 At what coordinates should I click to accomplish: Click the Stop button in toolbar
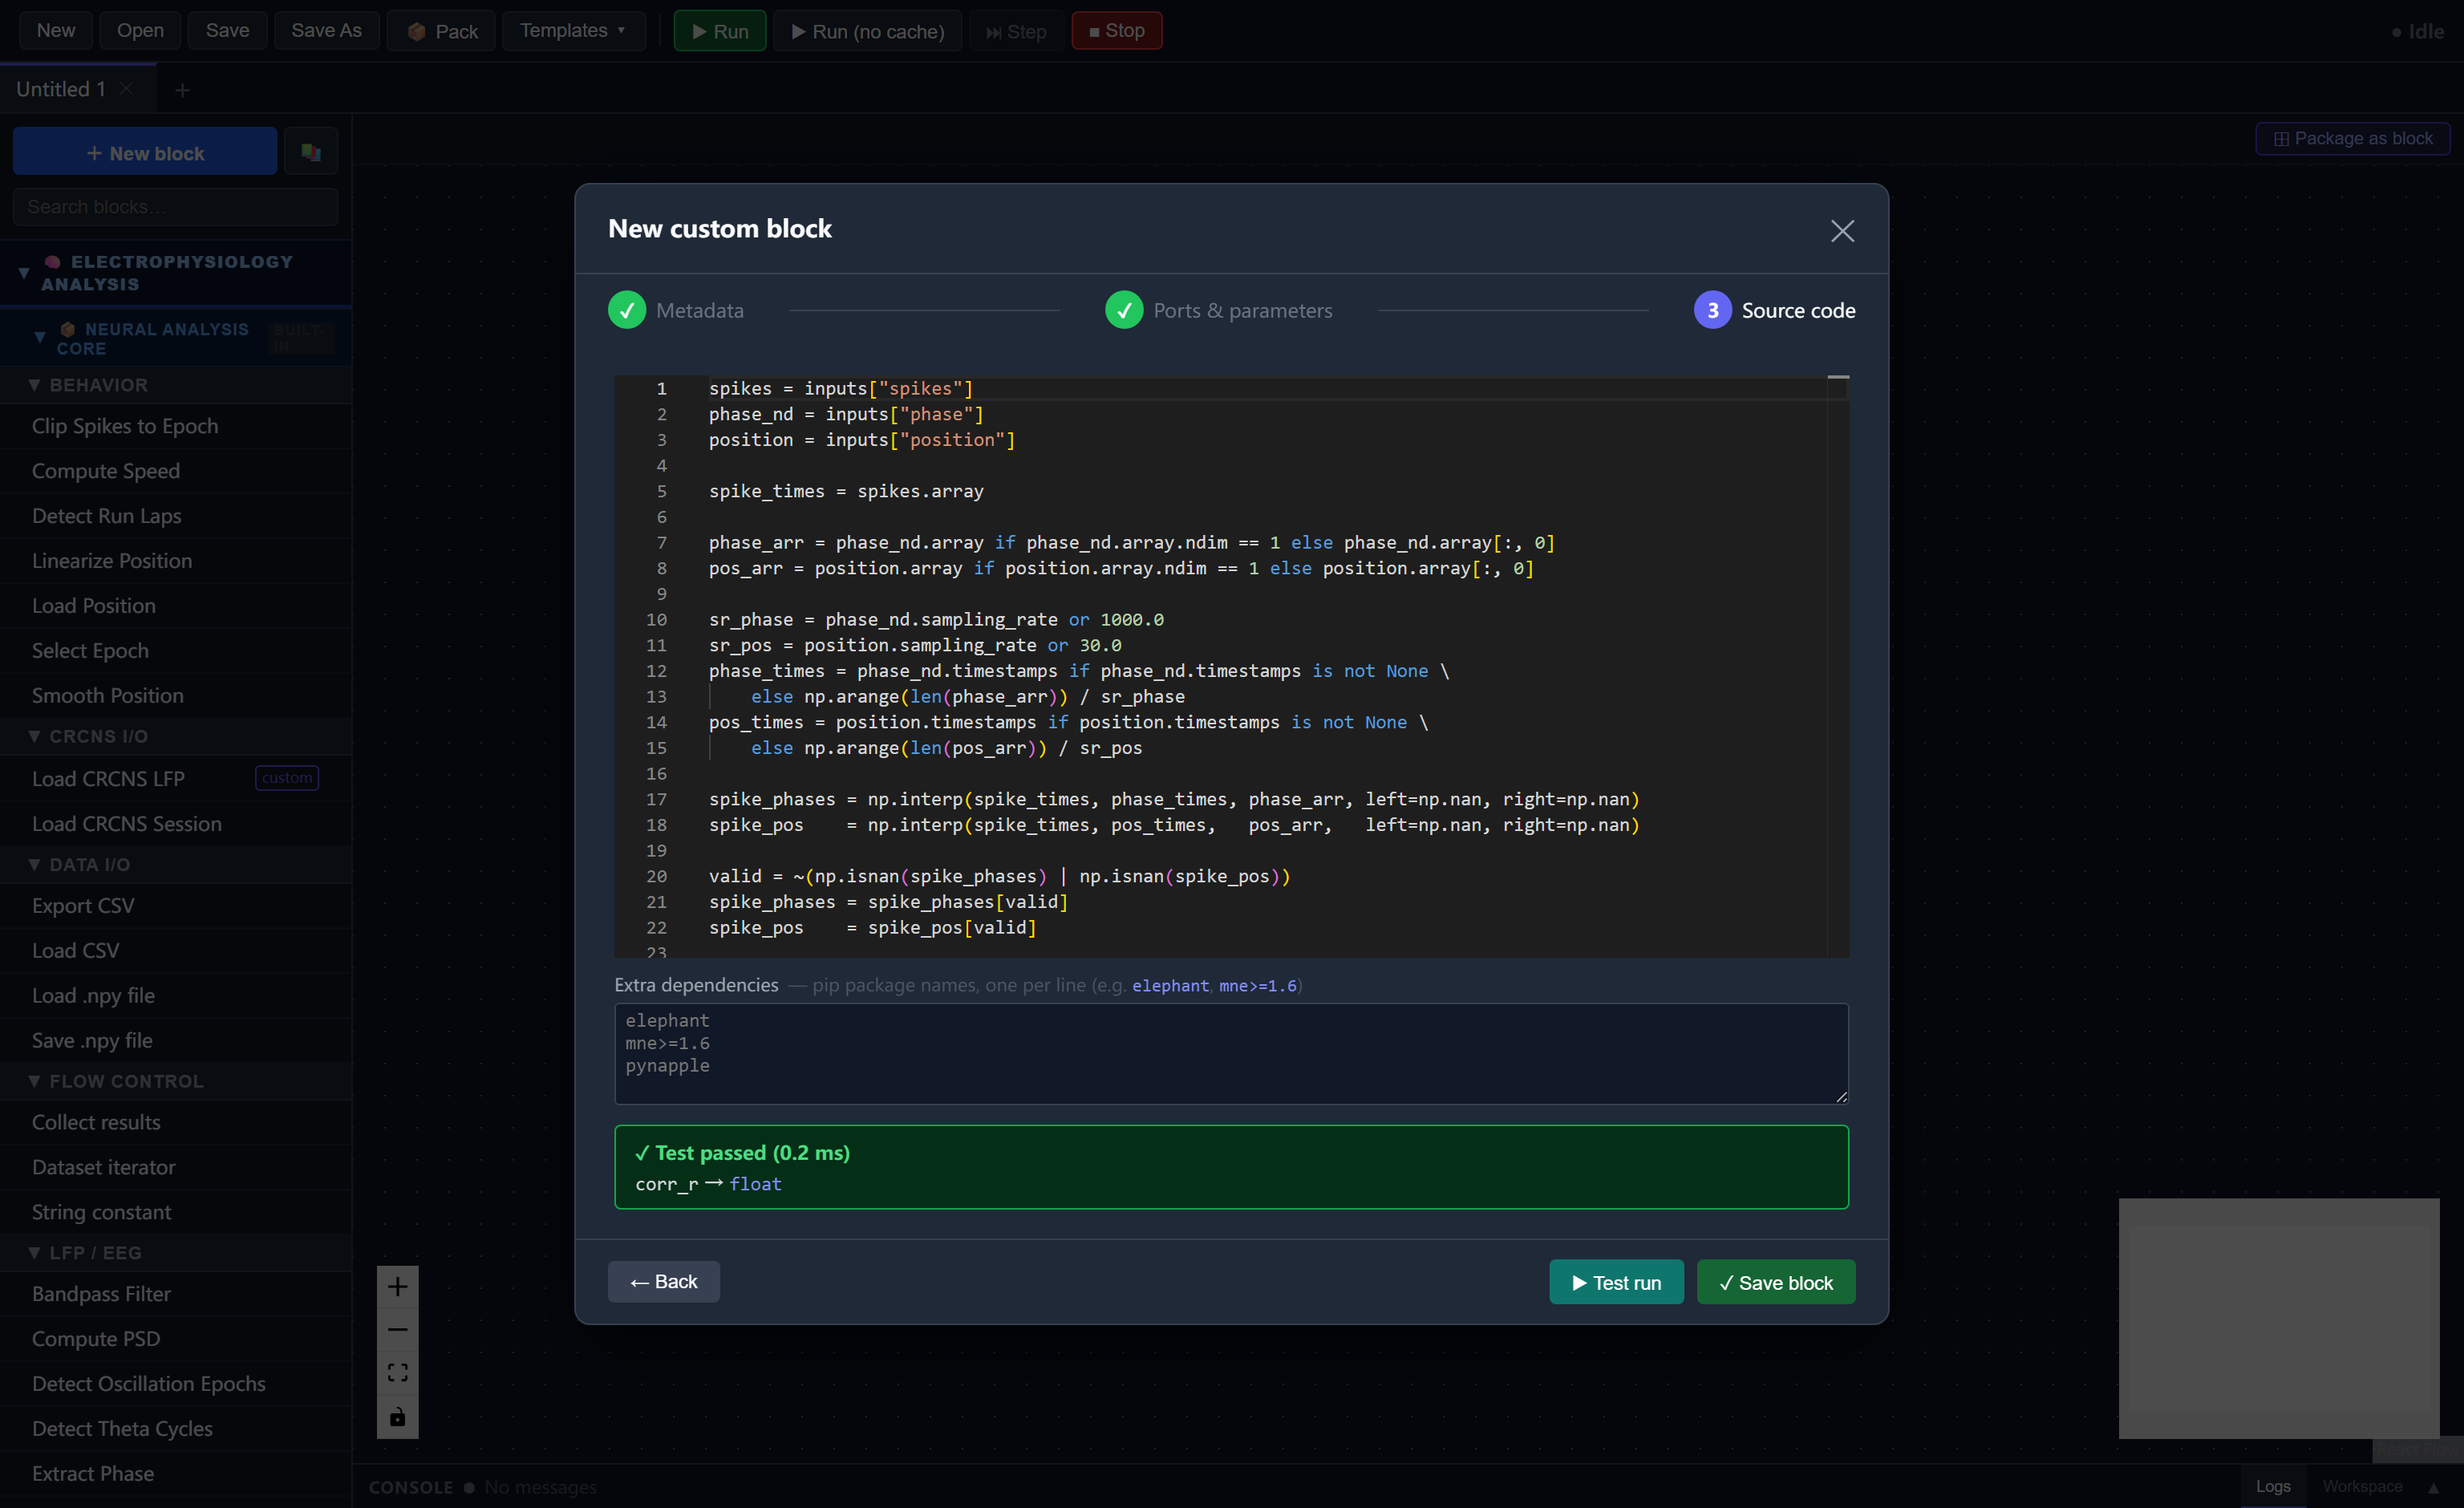click(1116, 31)
